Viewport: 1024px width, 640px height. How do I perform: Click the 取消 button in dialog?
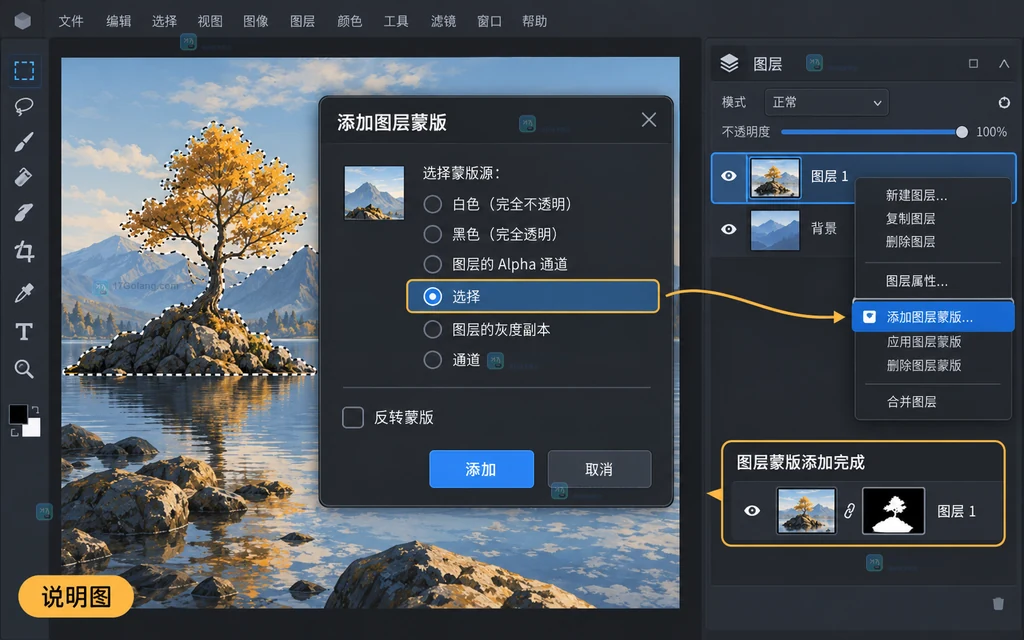(599, 469)
